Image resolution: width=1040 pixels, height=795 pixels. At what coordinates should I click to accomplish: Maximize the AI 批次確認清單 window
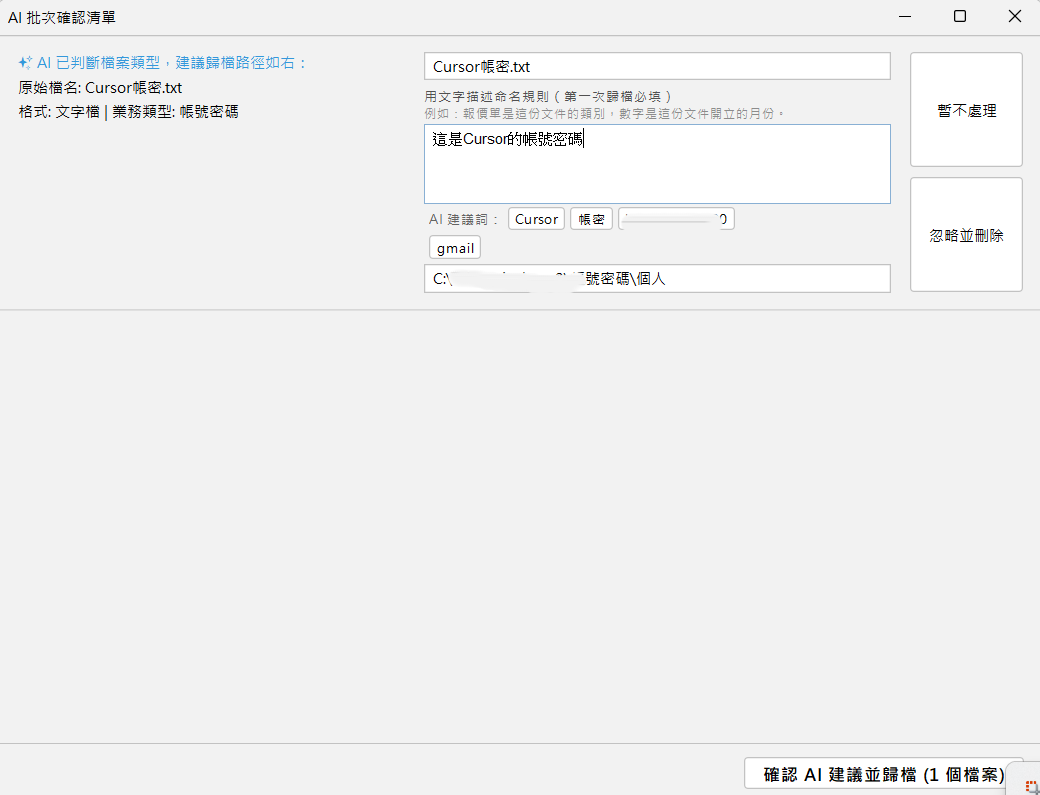pyautogui.click(x=960, y=17)
